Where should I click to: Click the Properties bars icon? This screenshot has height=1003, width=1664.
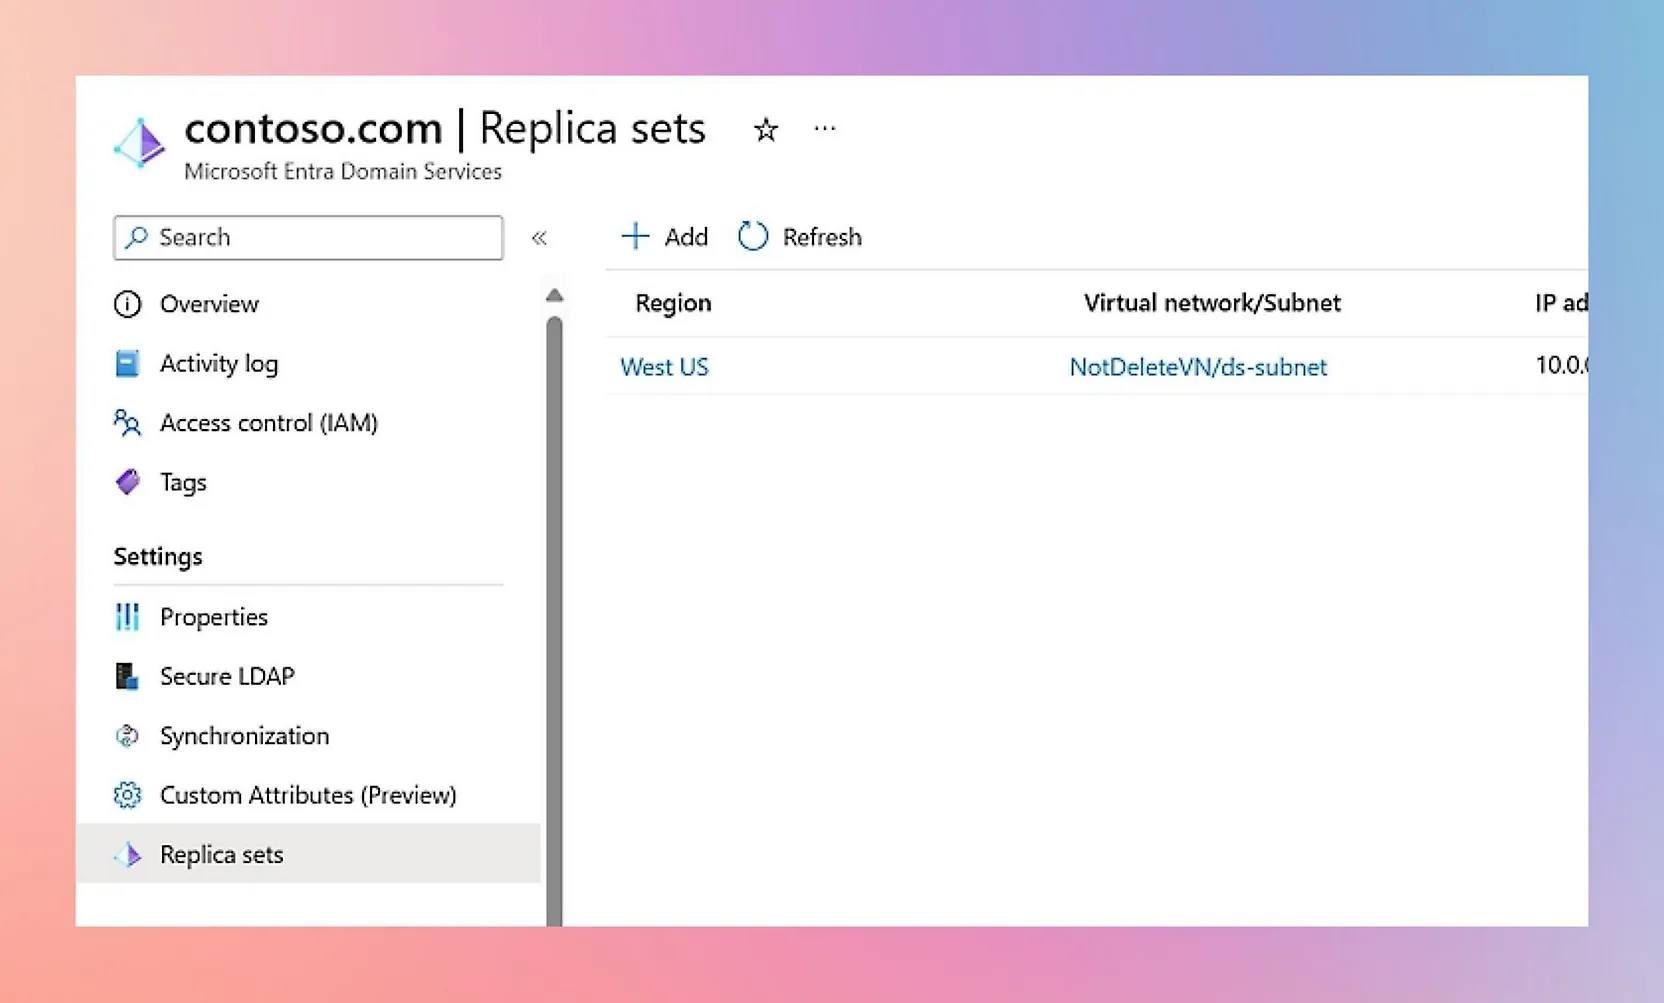127,617
